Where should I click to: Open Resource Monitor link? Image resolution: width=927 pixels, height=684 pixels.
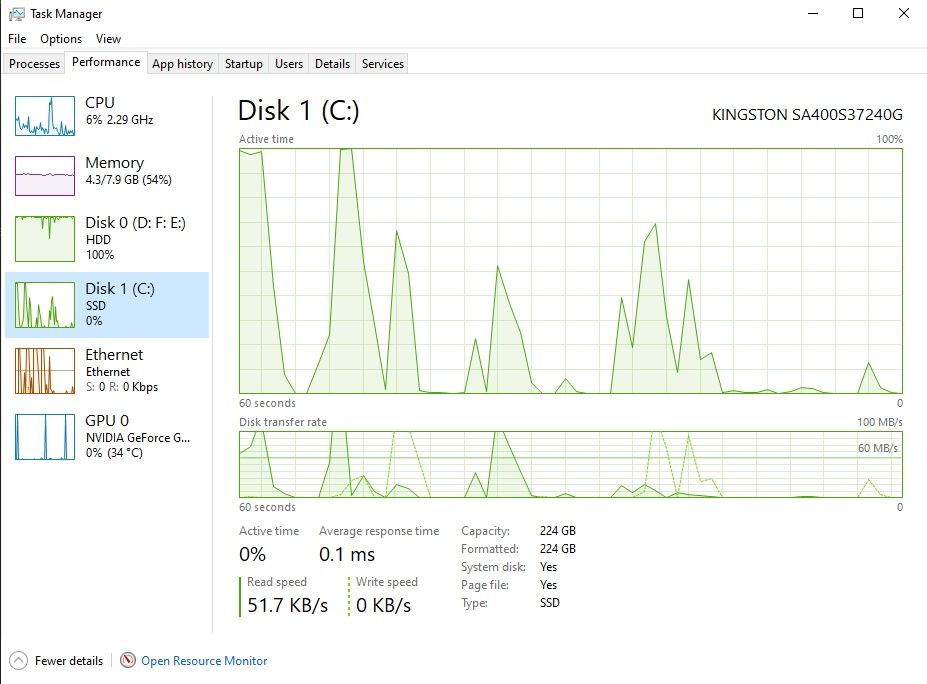tap(204, 660)
